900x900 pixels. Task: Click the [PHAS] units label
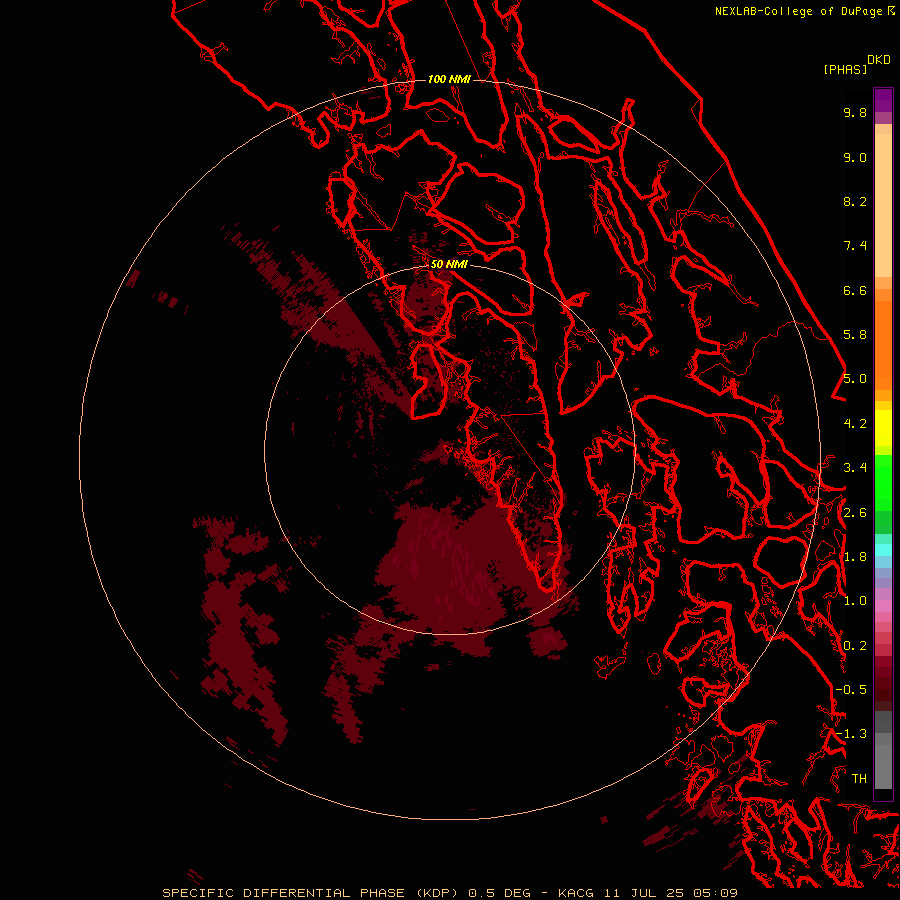pyautogui.click(x=845, y=70)
